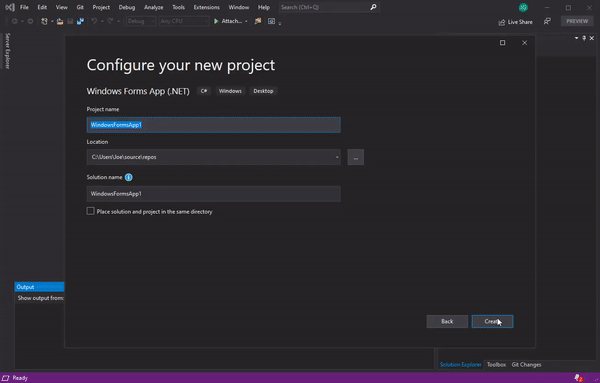This screenshot has height=383, width=600.
Task: Open the Edit menu
Action: pos(42,7)
